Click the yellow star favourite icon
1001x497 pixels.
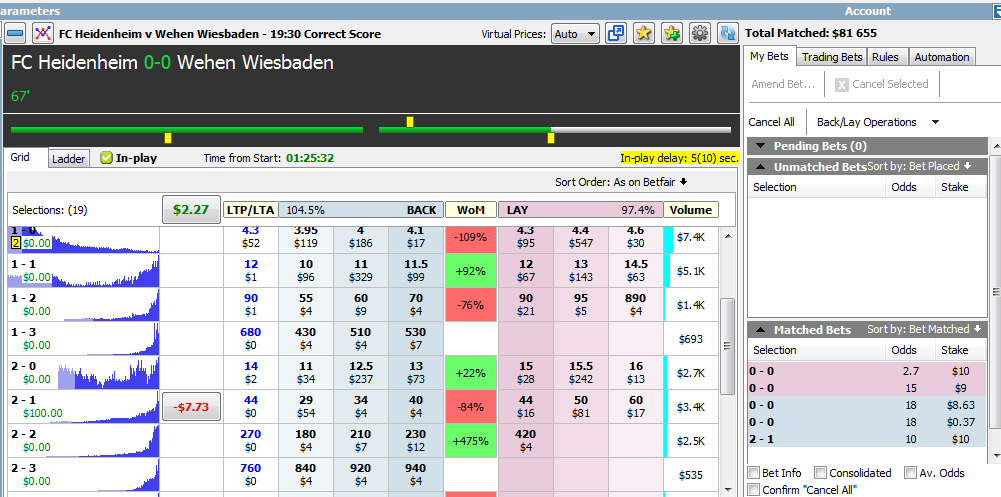pos(644,33)
